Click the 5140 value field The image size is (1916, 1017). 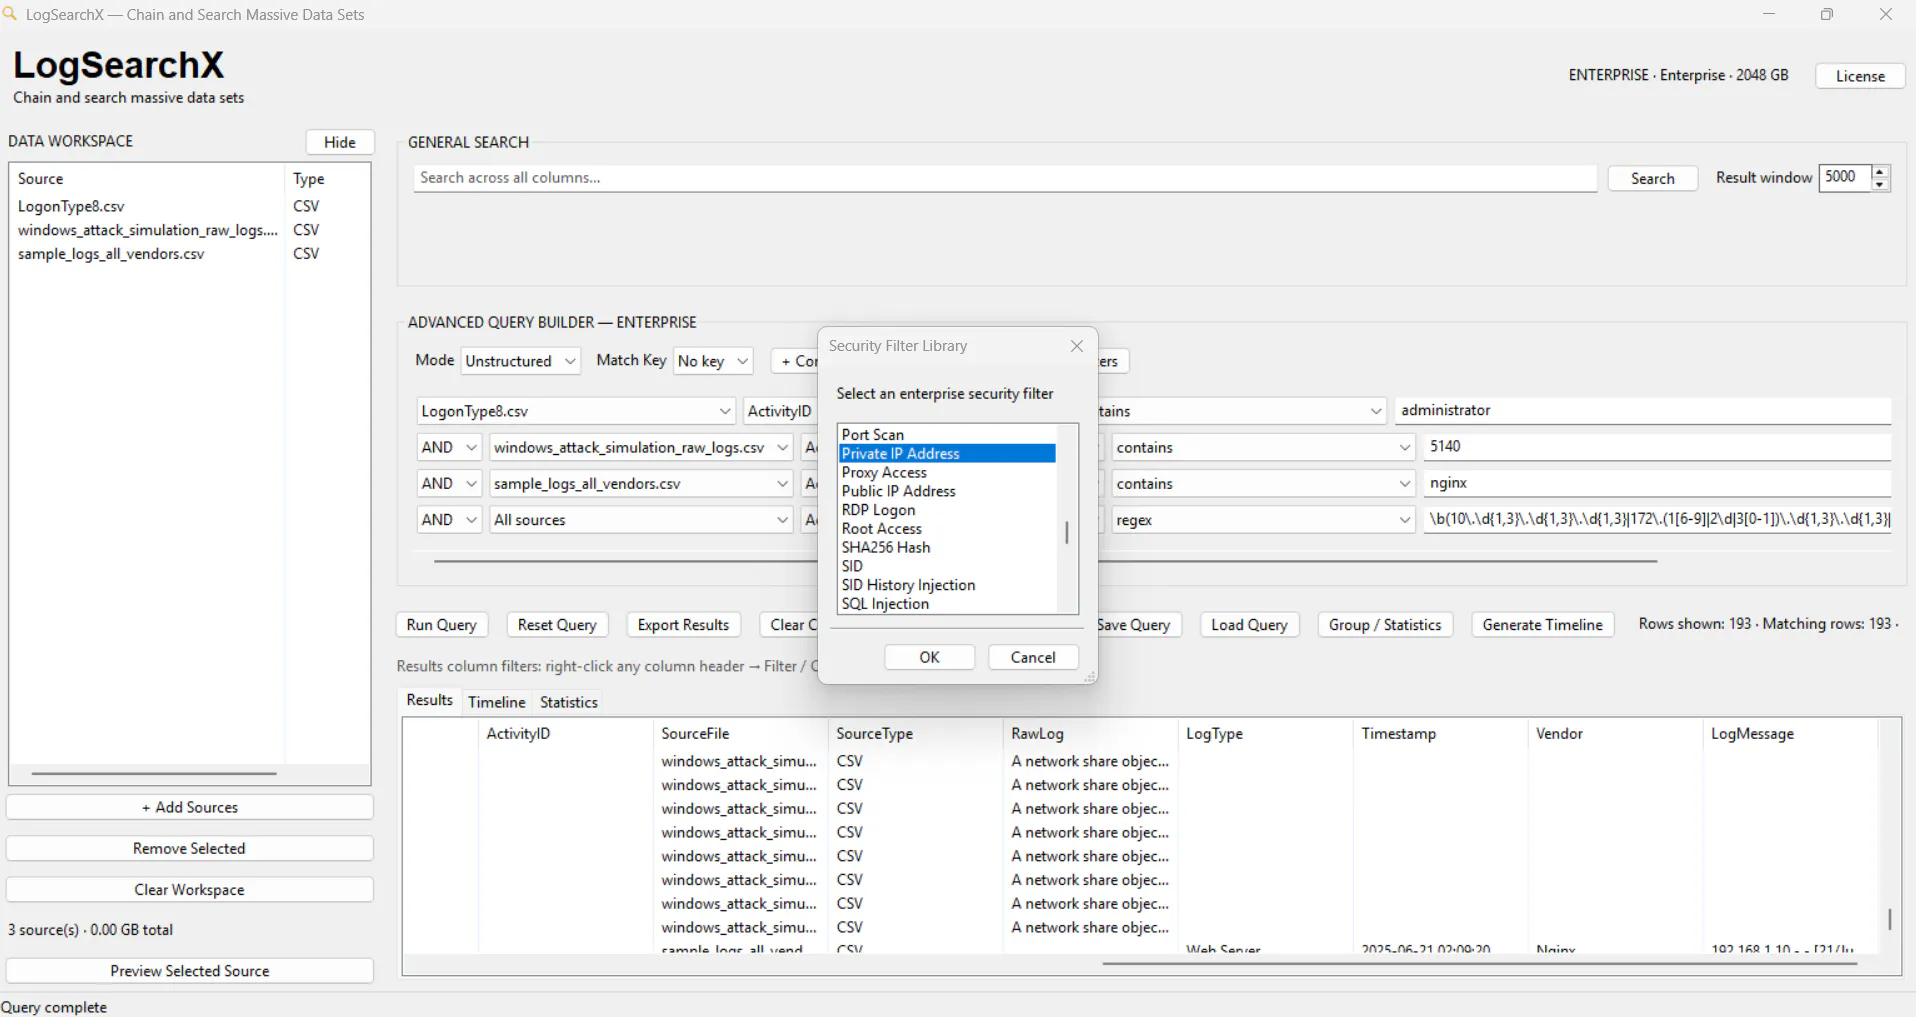[1657, 447]
